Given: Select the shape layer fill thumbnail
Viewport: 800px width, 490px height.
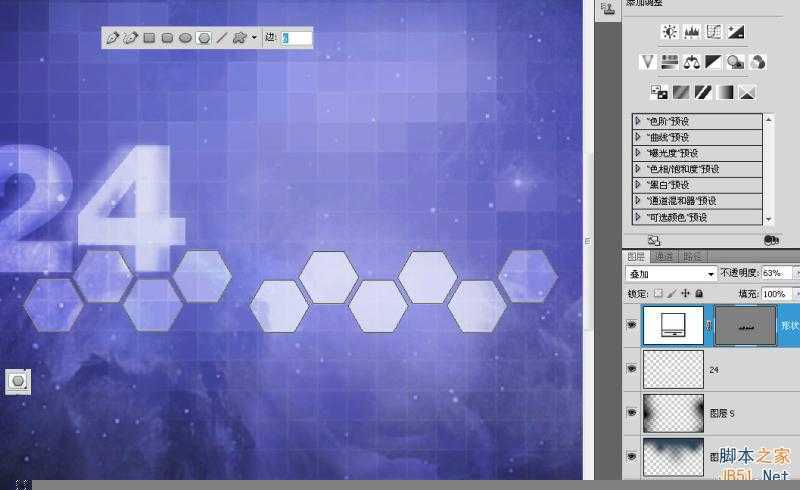Looking at the screenshot, I should [x=673, y=325].
